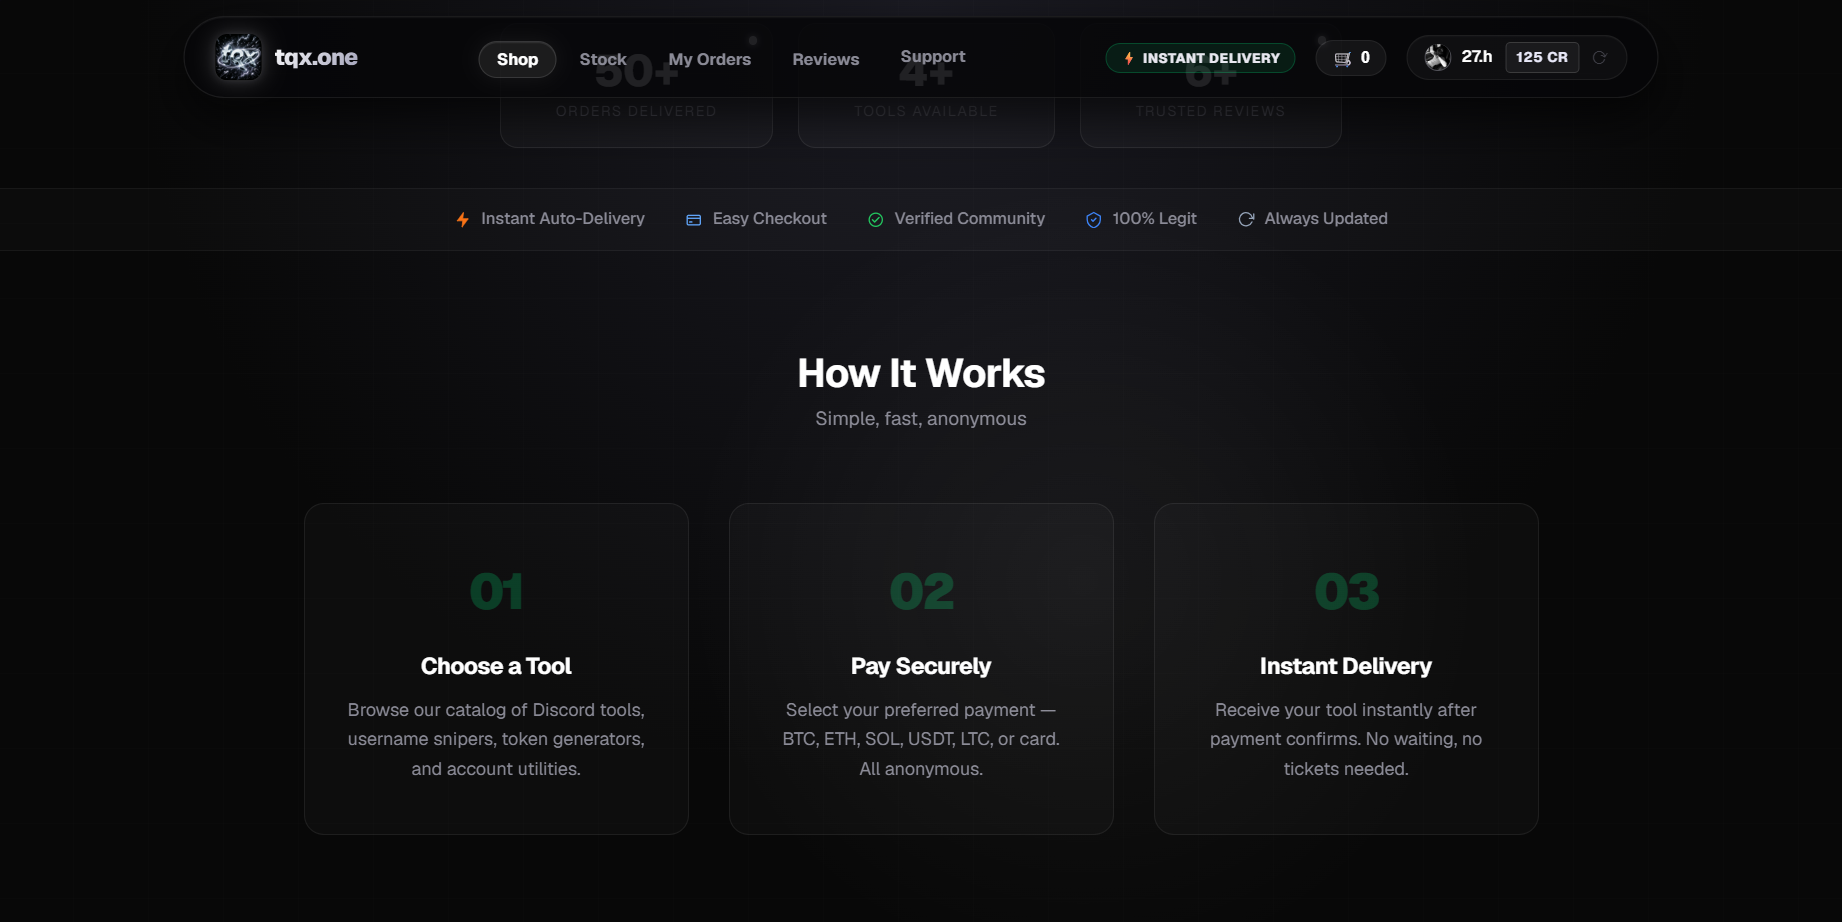
Task: Click the Pay Securely card title
Action: click(x=921, y=666)
